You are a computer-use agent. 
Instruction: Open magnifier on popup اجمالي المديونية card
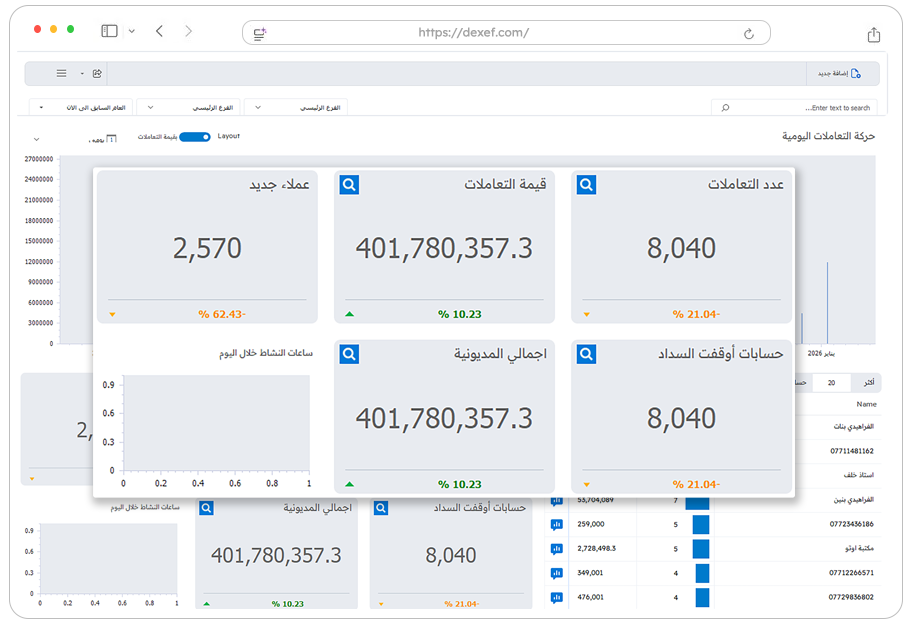(349, 354)
